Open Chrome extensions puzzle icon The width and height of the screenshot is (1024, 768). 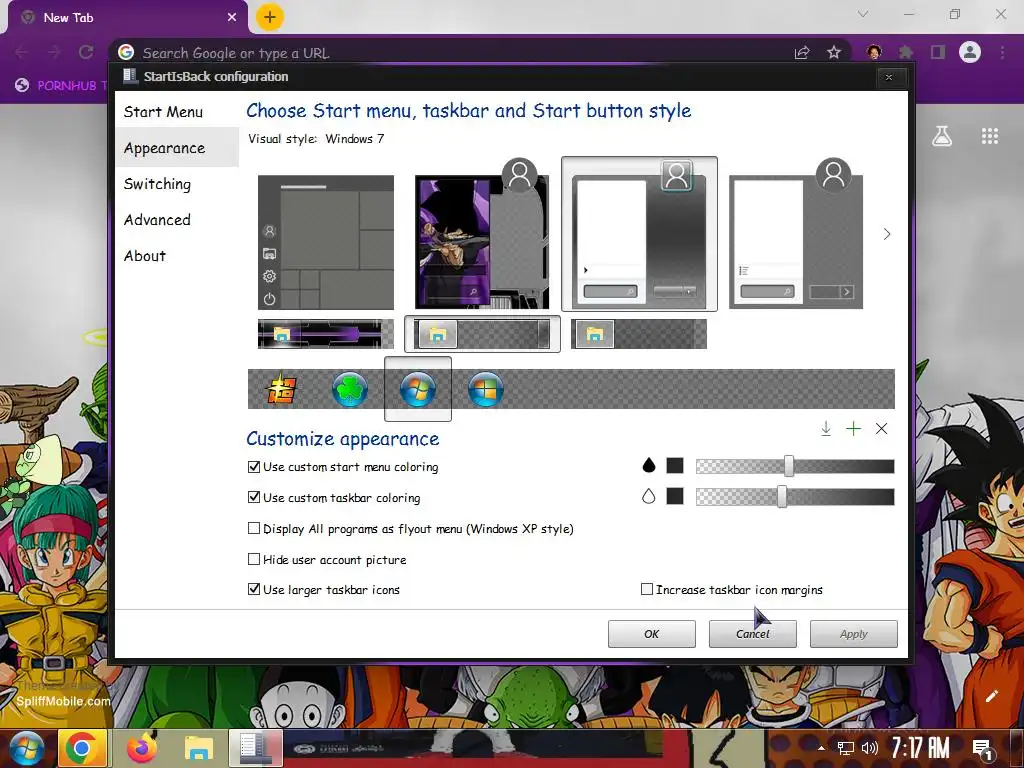tap(906, 52)
